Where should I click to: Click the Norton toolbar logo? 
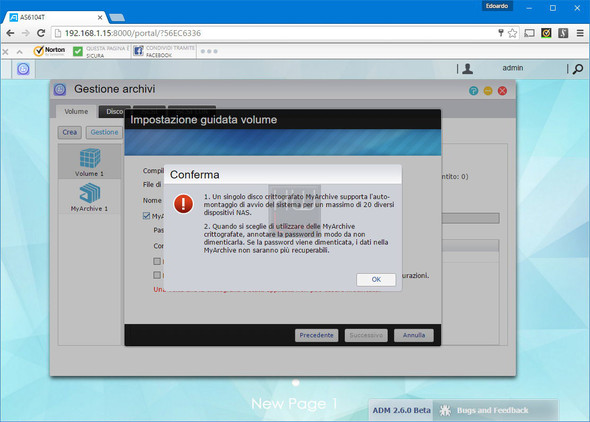49,51
